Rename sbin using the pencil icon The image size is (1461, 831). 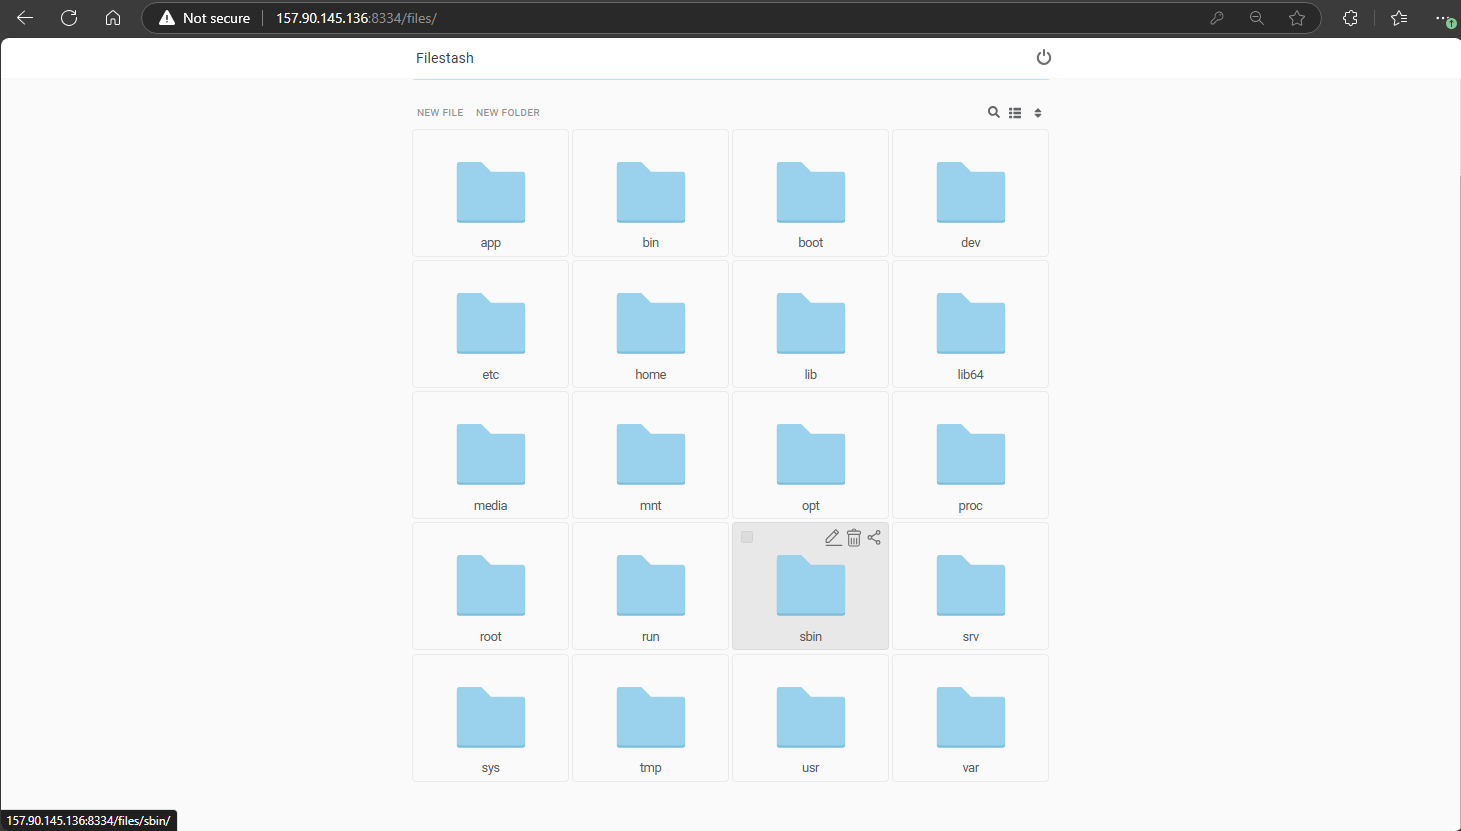tap(832, 537)
